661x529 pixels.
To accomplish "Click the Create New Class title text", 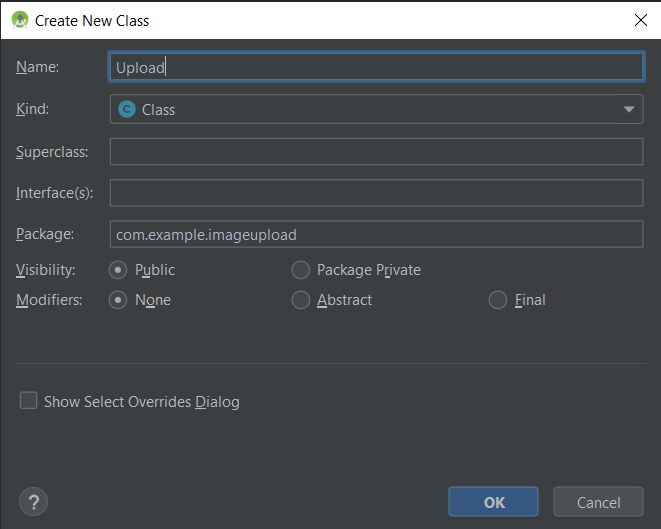I will point(92,19).
